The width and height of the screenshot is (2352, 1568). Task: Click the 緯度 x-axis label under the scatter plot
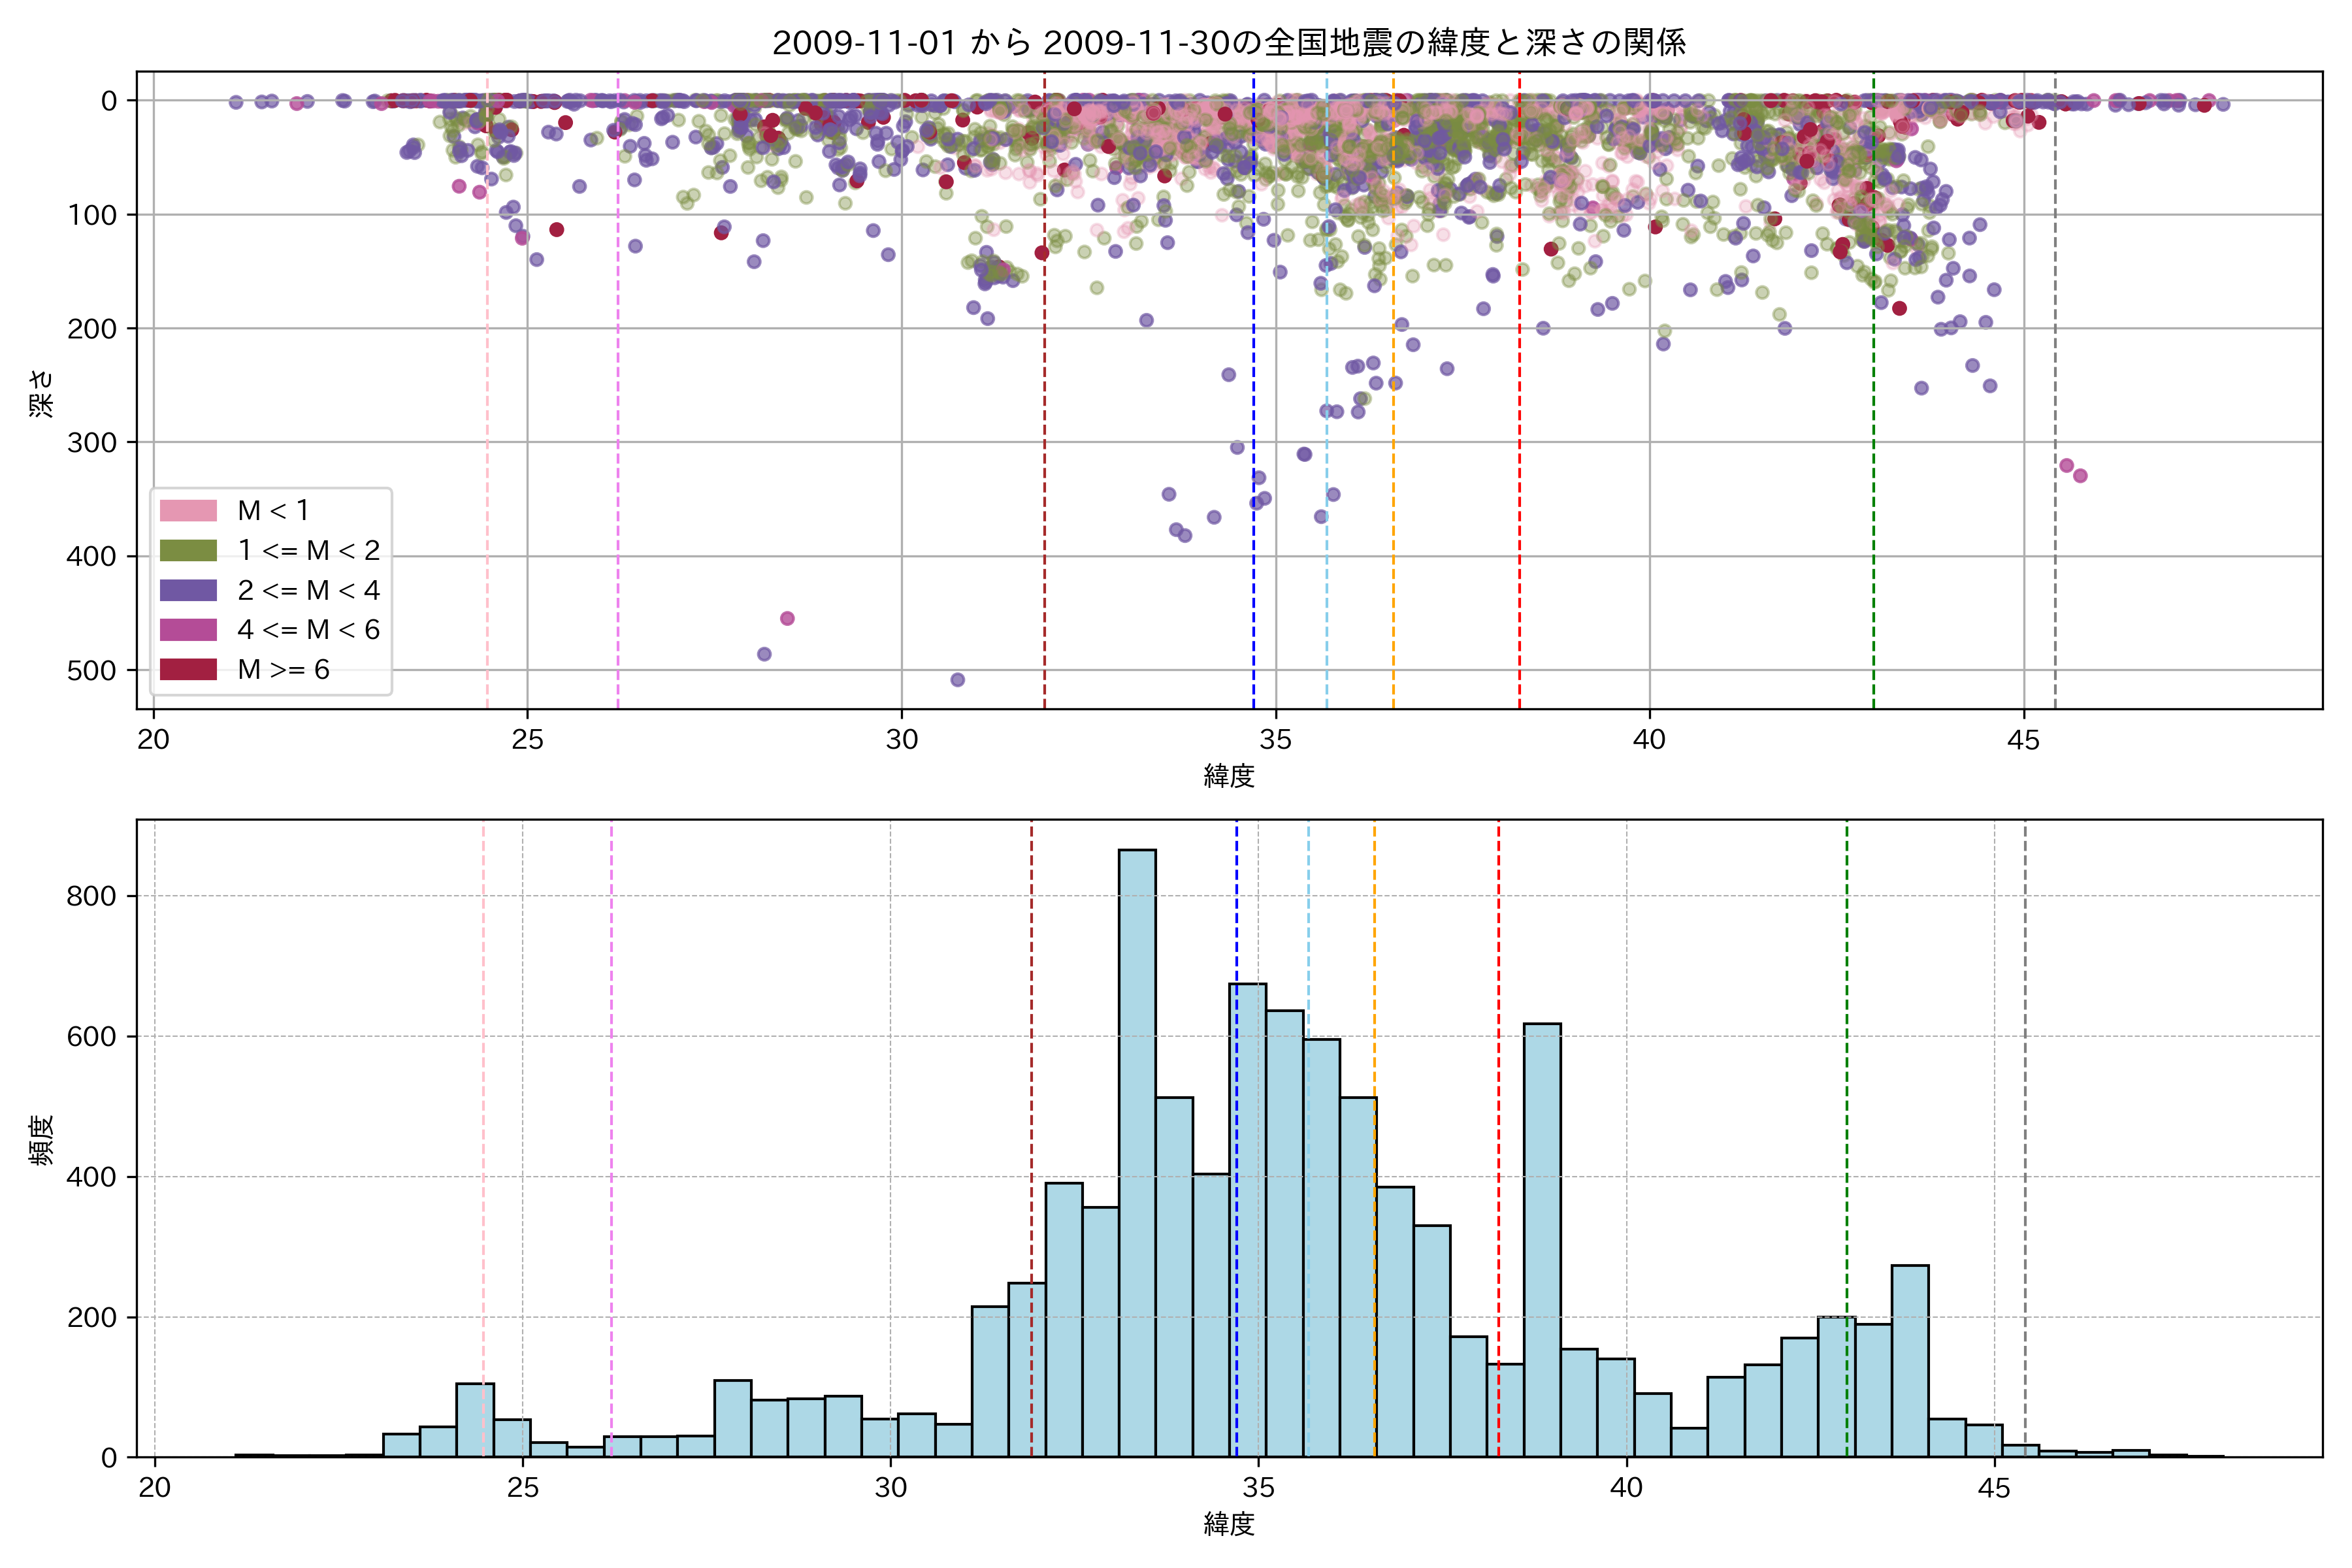tap(1228, 775)
